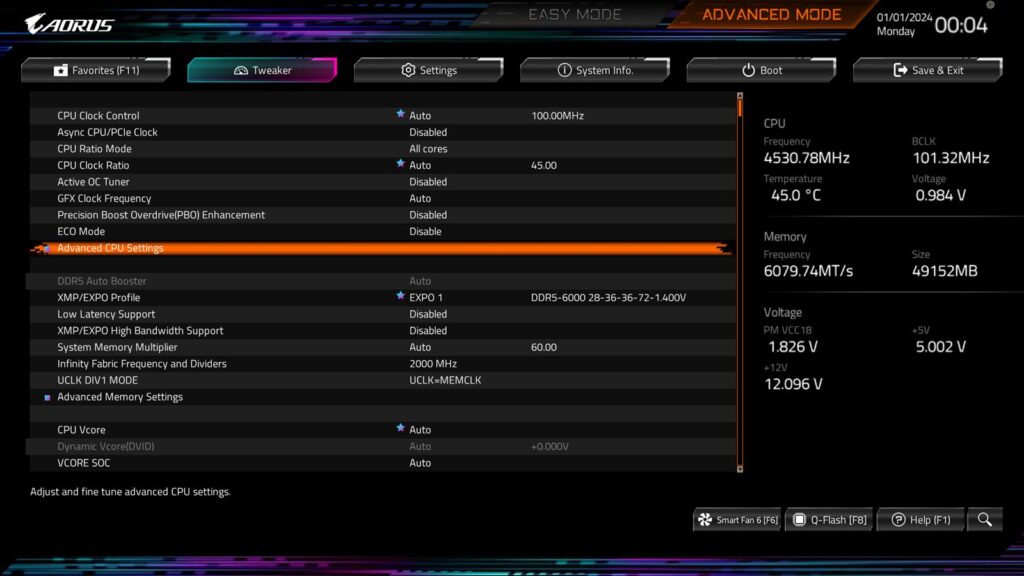
Task: Click the CPU frequency 4530.78MHz readout
Action: click(807, 158)
